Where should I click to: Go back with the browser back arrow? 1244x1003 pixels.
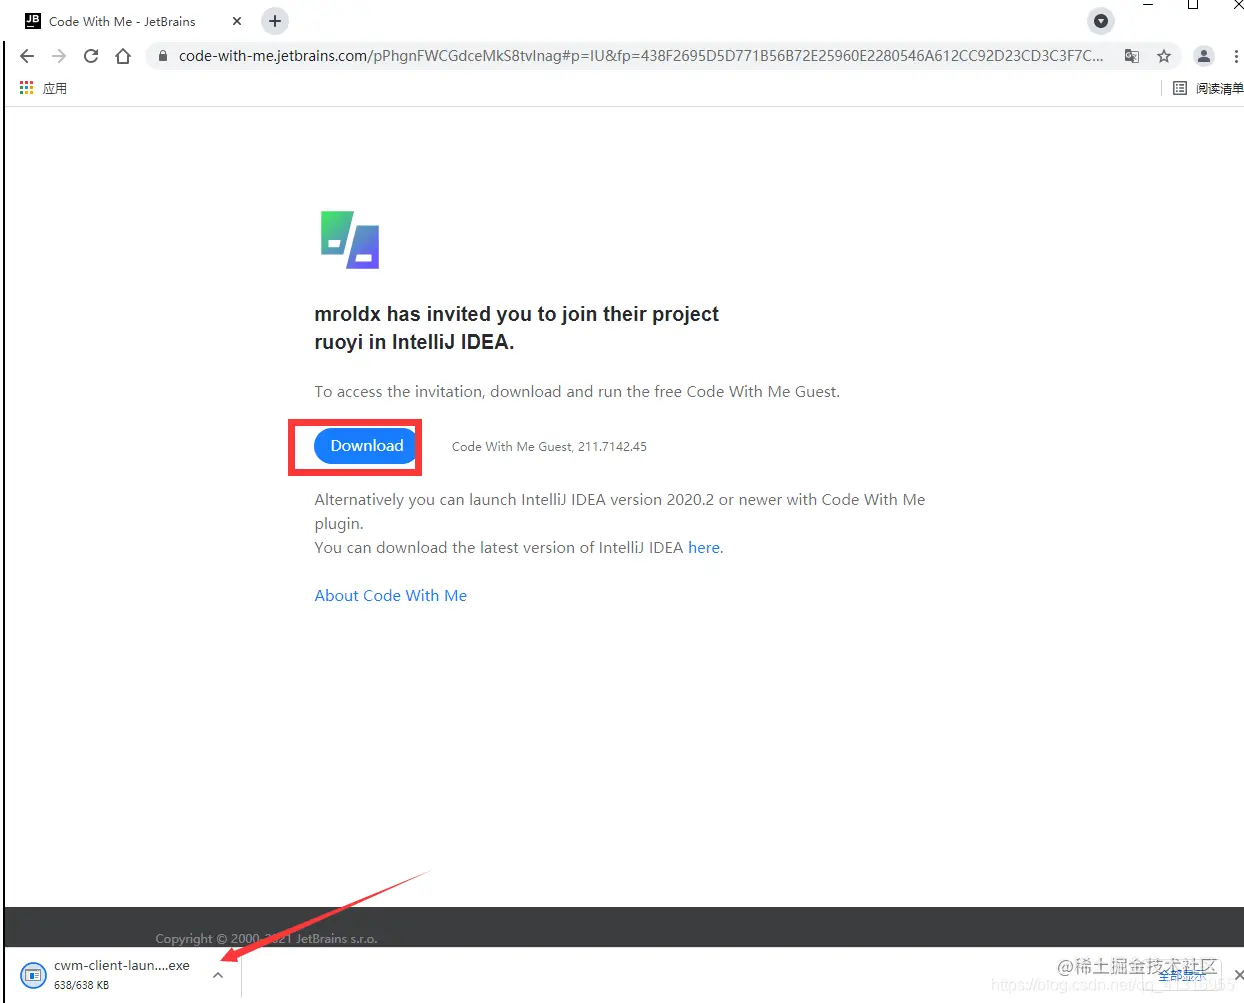click(x=27, y=56)
